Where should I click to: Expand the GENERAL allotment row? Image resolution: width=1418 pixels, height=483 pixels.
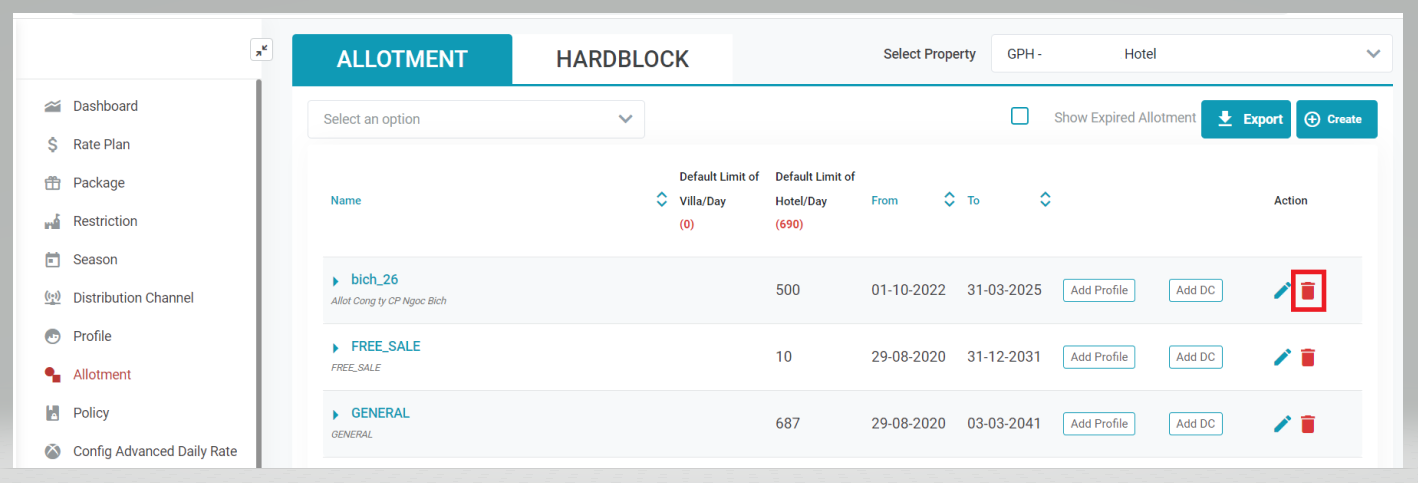(336, 414)
